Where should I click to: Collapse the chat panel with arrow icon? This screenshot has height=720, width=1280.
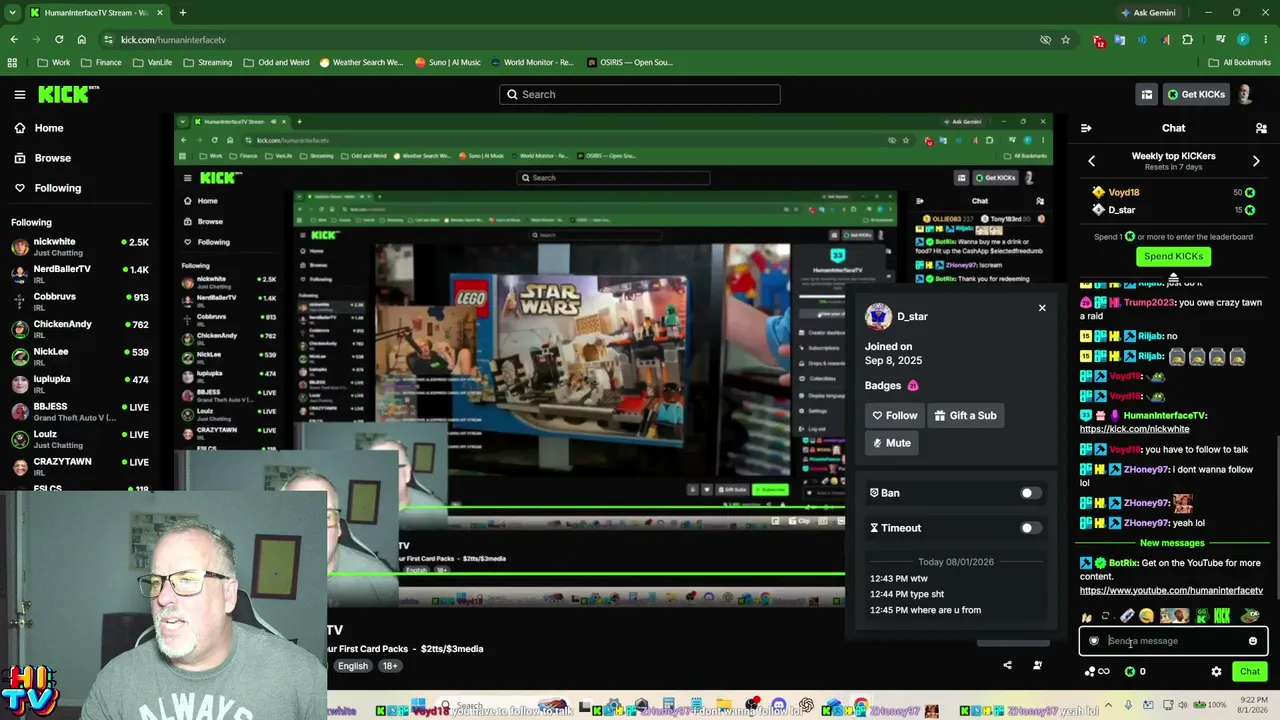(1086, 128)
